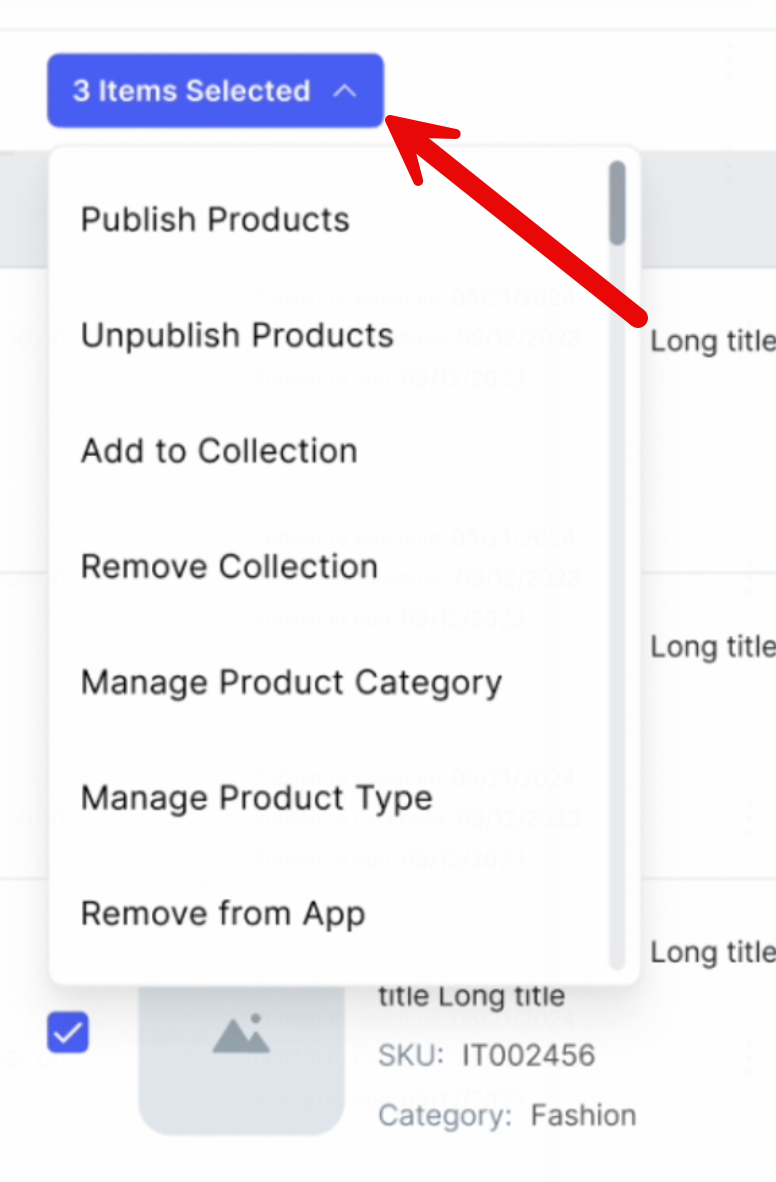Uncheck the checked product row checkbox
The width and height of the screenshot is (776, 1182).
tap(68, 1033)
